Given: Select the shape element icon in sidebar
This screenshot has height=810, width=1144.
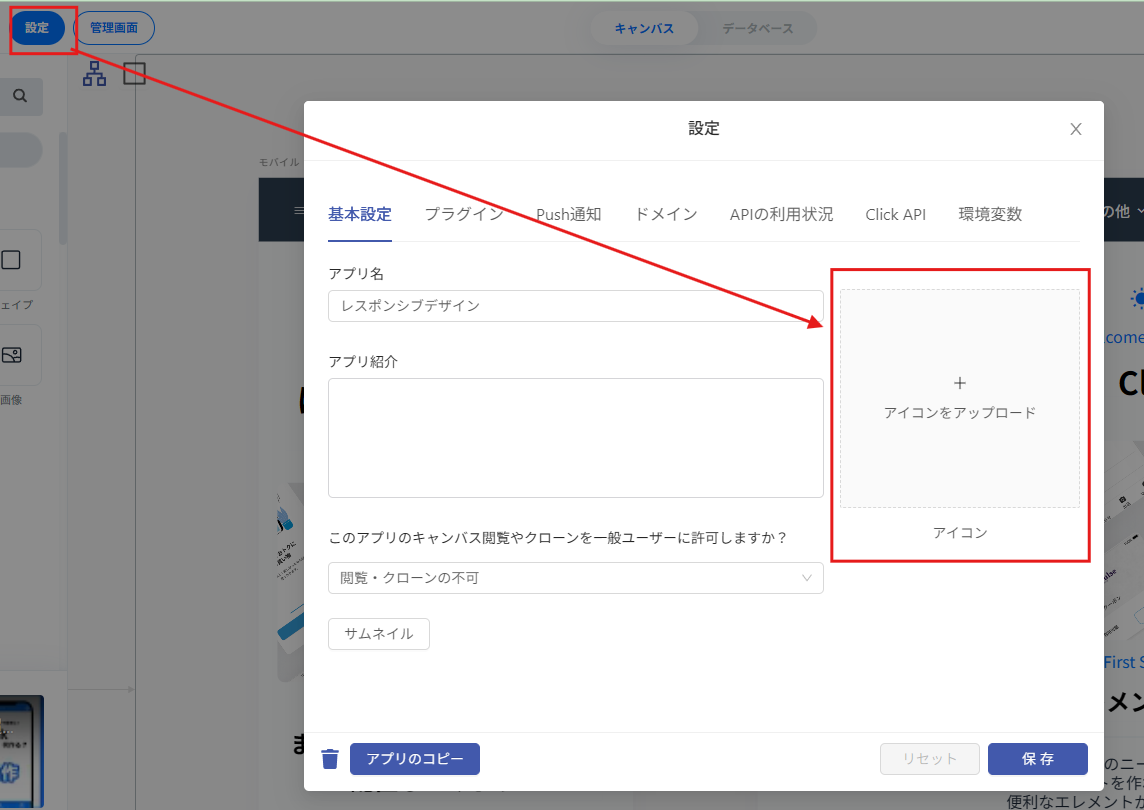Looking at the screenshot, I should click(x=12, y=261).
